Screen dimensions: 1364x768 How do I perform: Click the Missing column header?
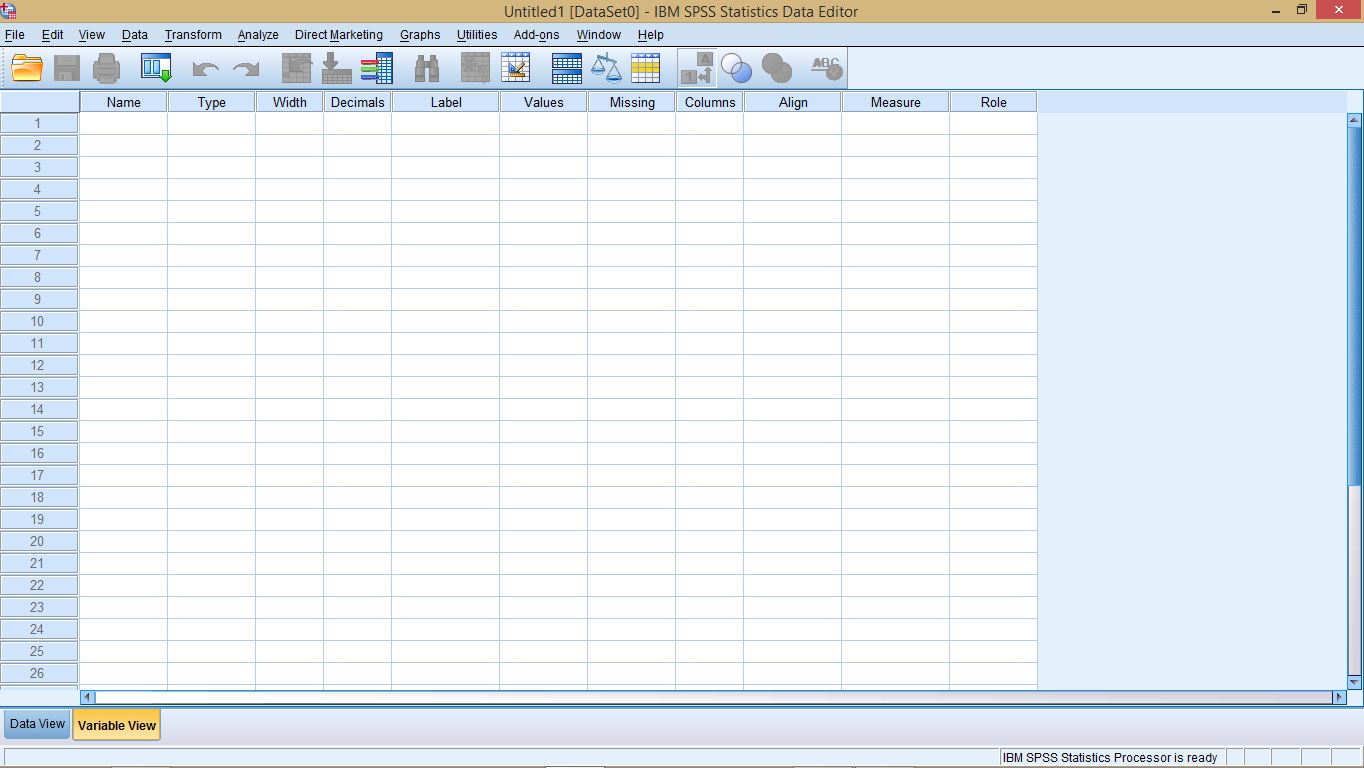tap(632, 102)
